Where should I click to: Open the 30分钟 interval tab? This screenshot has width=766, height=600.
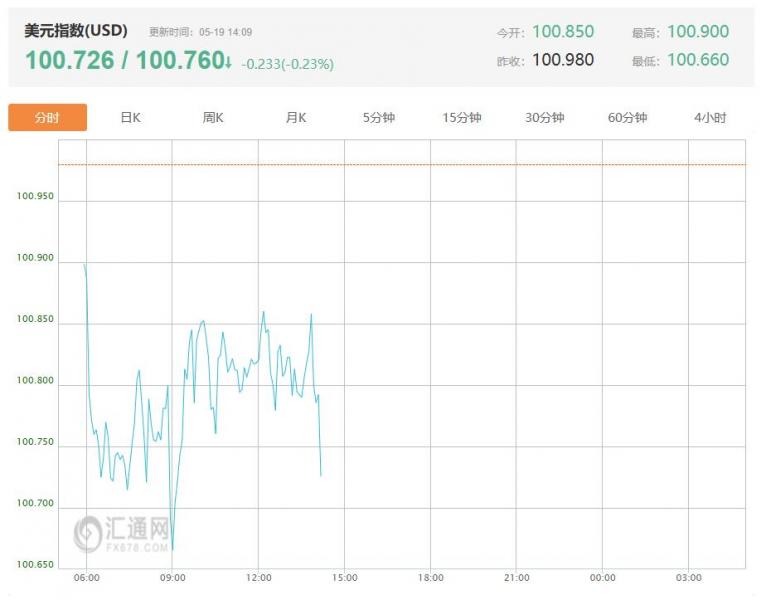point(545,118)
